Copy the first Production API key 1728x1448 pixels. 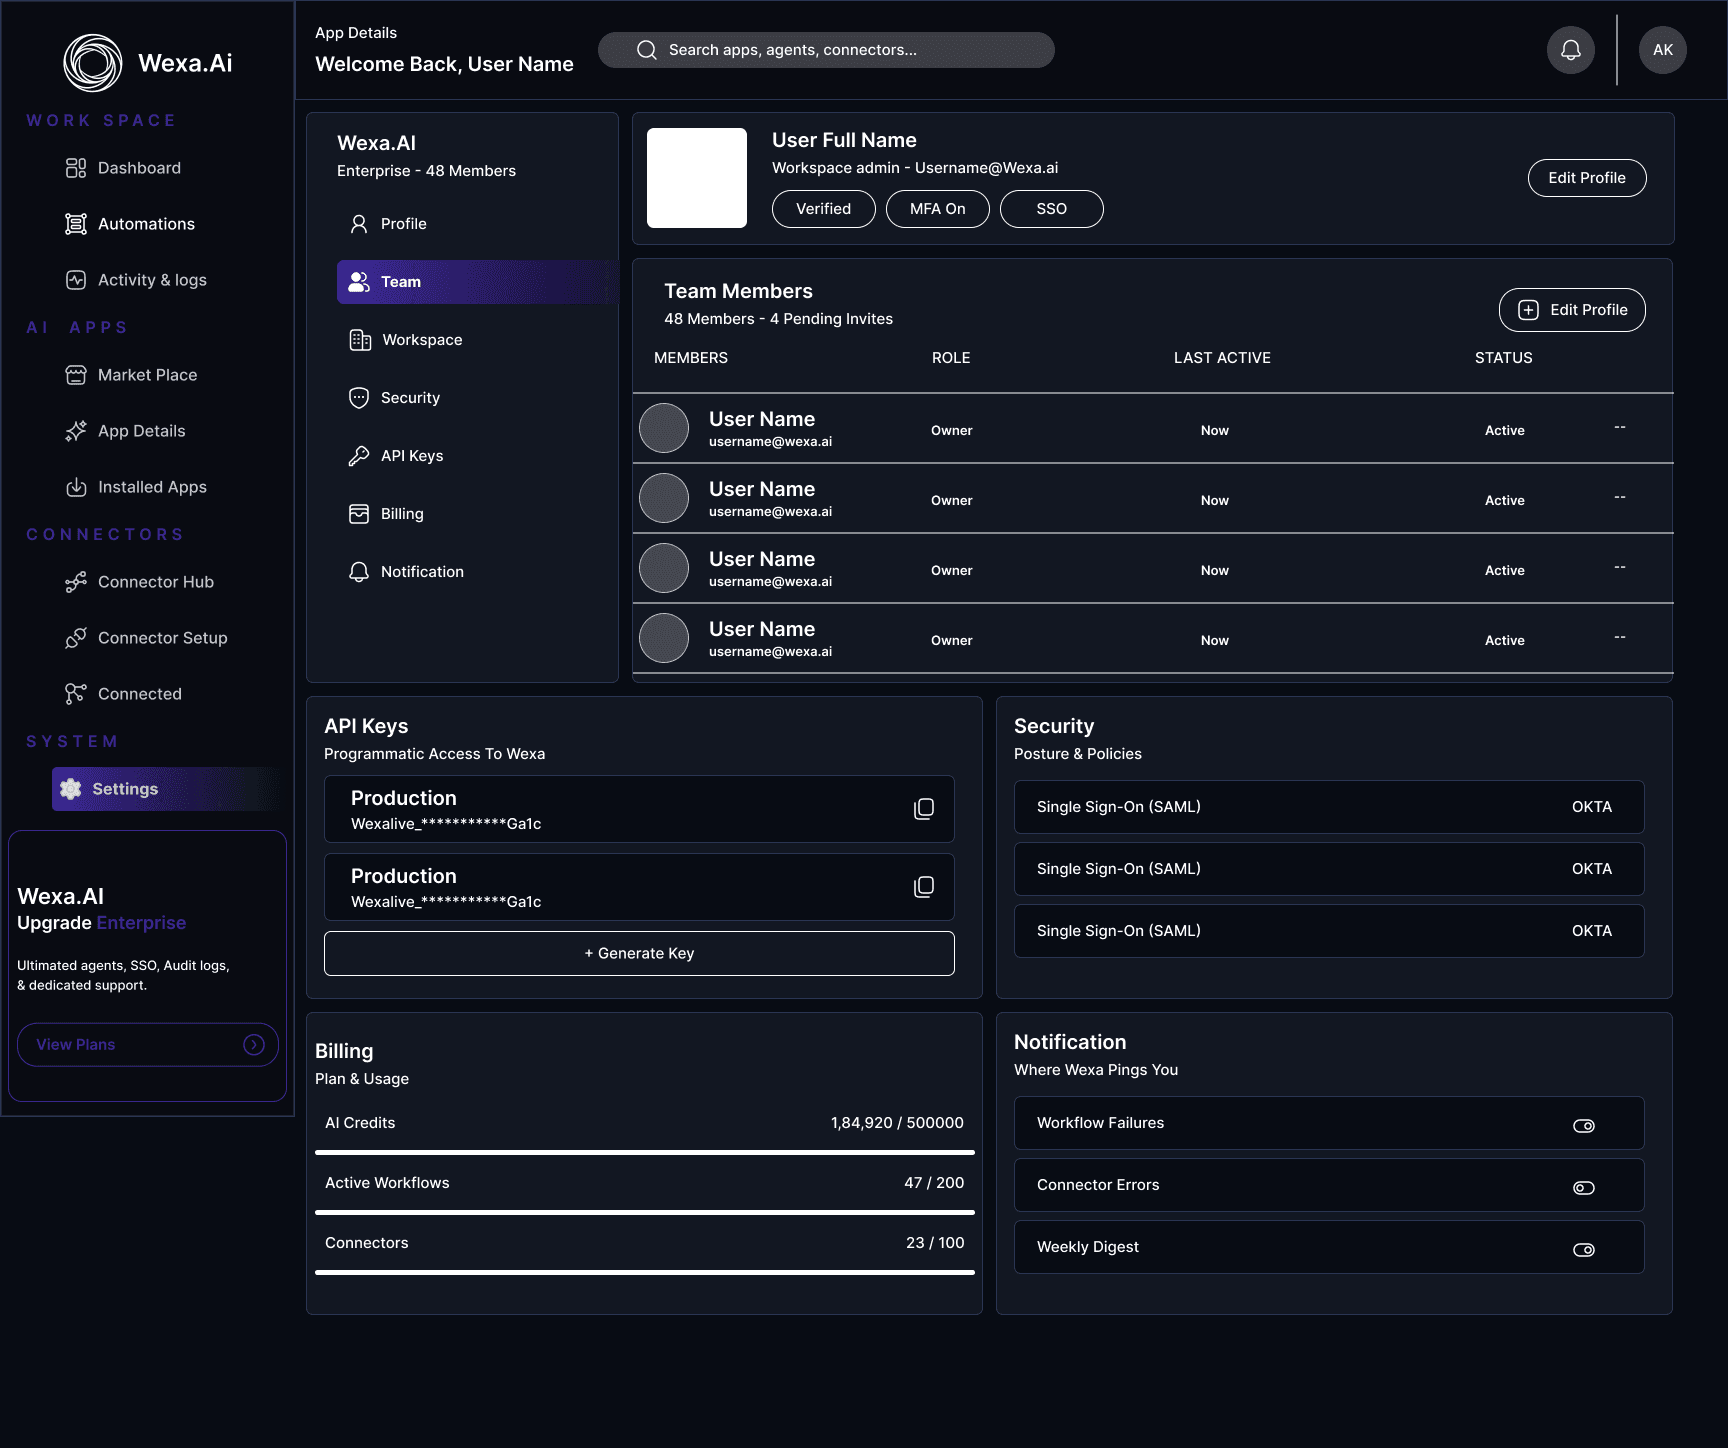[924, 809]
